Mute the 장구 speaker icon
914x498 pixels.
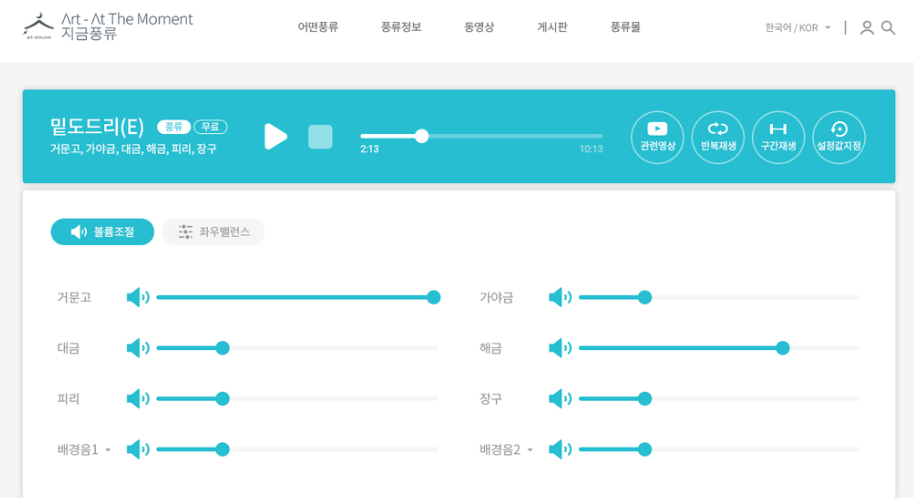coord(560,399)
